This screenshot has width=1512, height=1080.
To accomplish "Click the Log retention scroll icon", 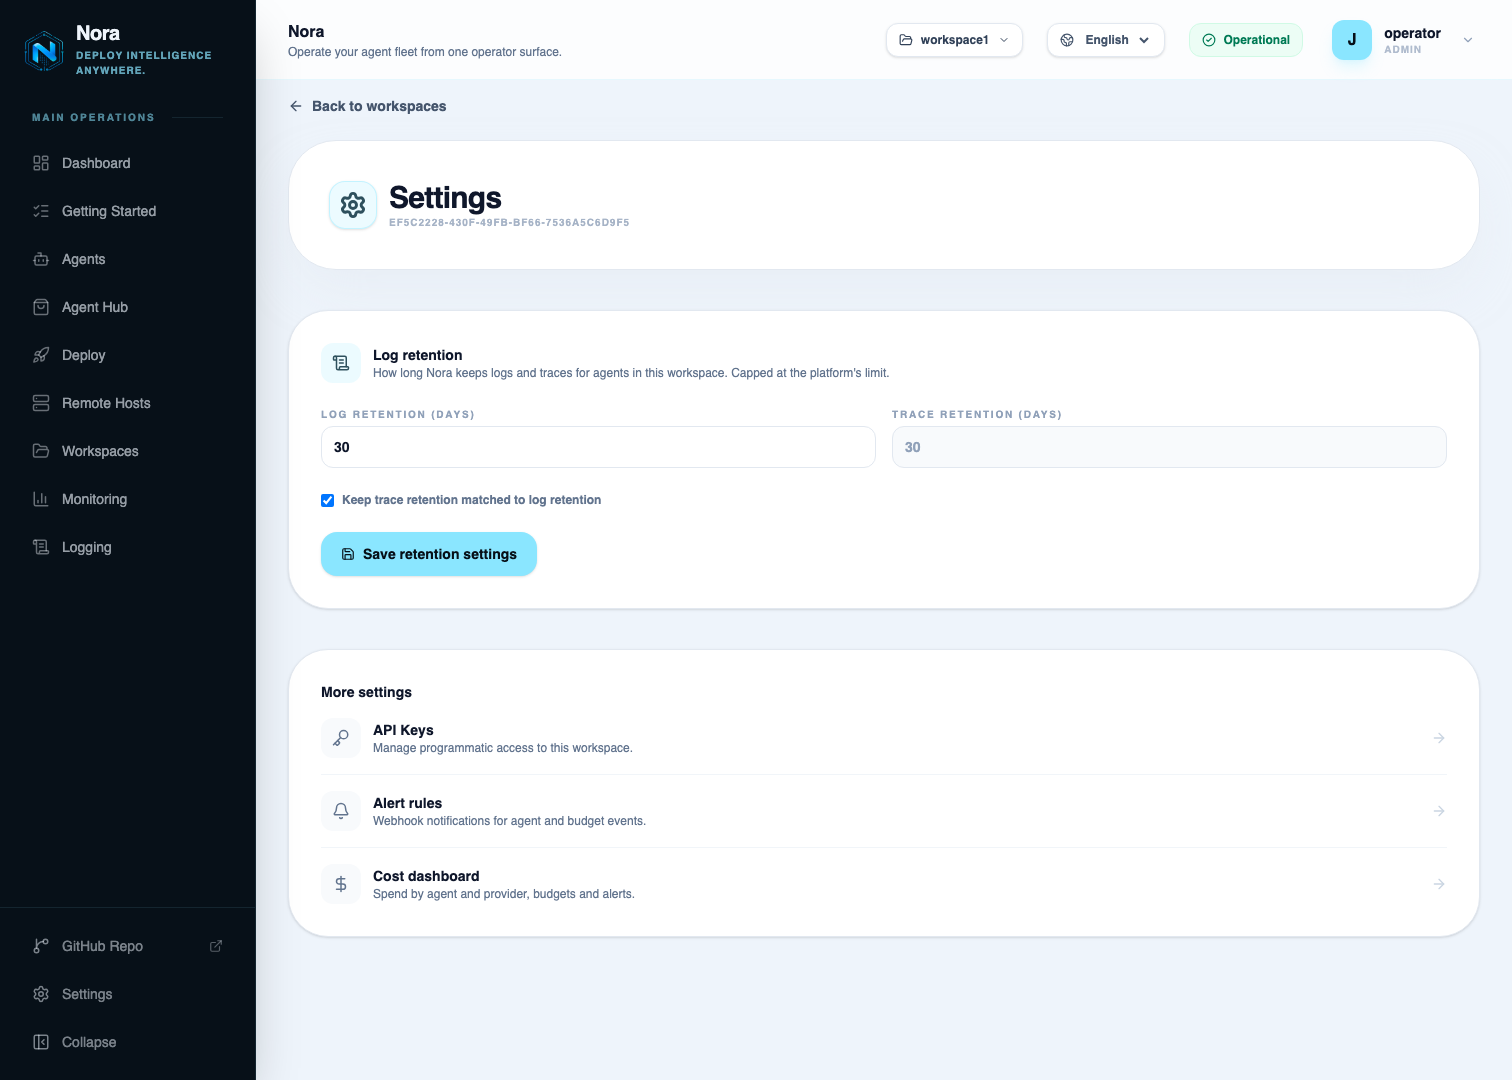I will [x=341, y=363].
